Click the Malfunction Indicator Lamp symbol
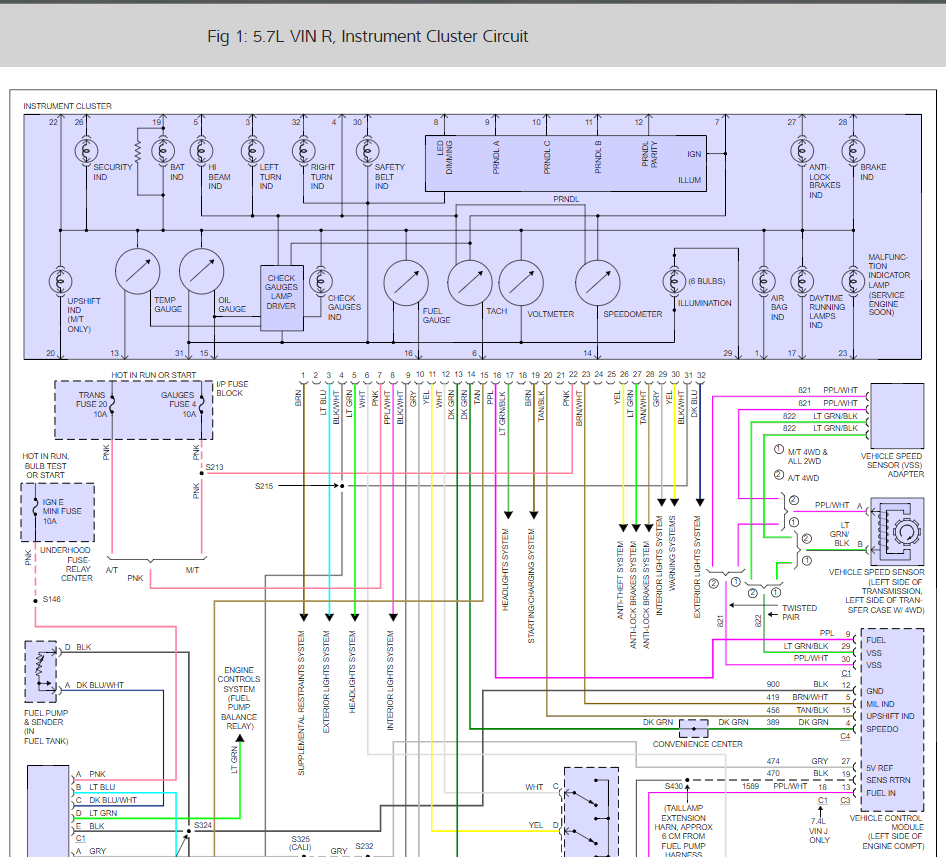Viewport: 946px width, 867px height. point(851,279)
